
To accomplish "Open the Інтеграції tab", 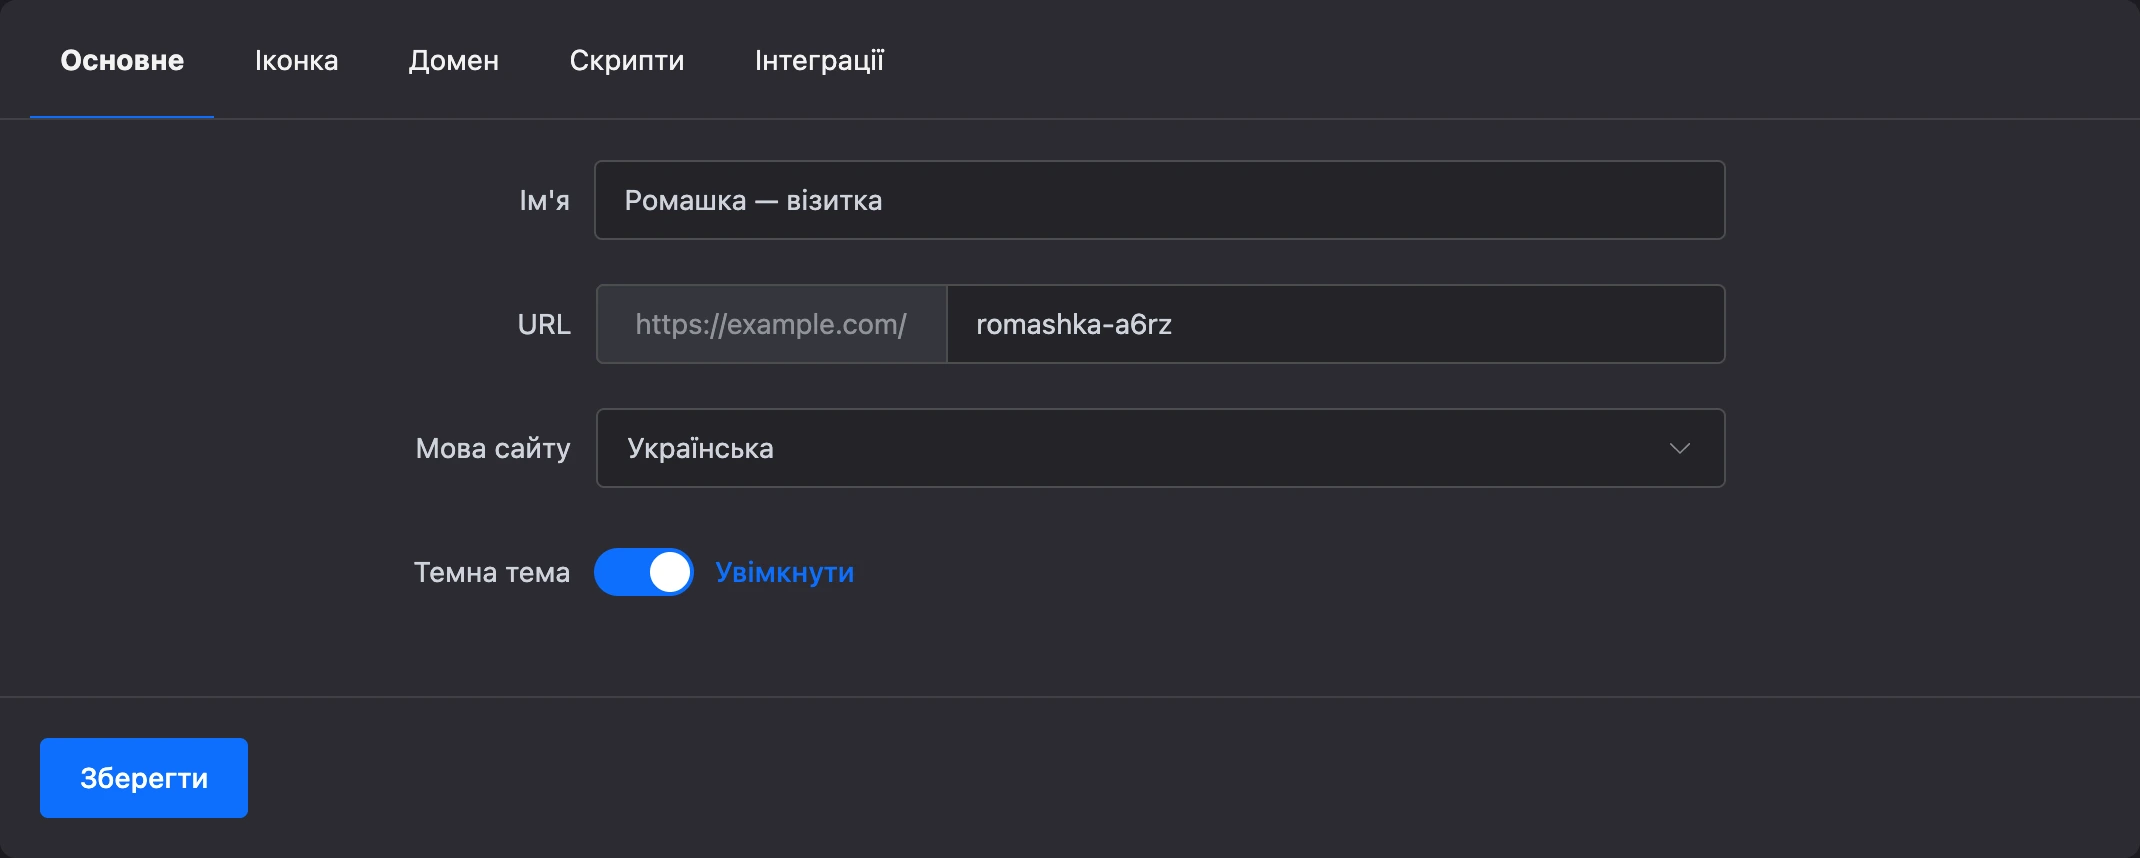I will (819, 61).
